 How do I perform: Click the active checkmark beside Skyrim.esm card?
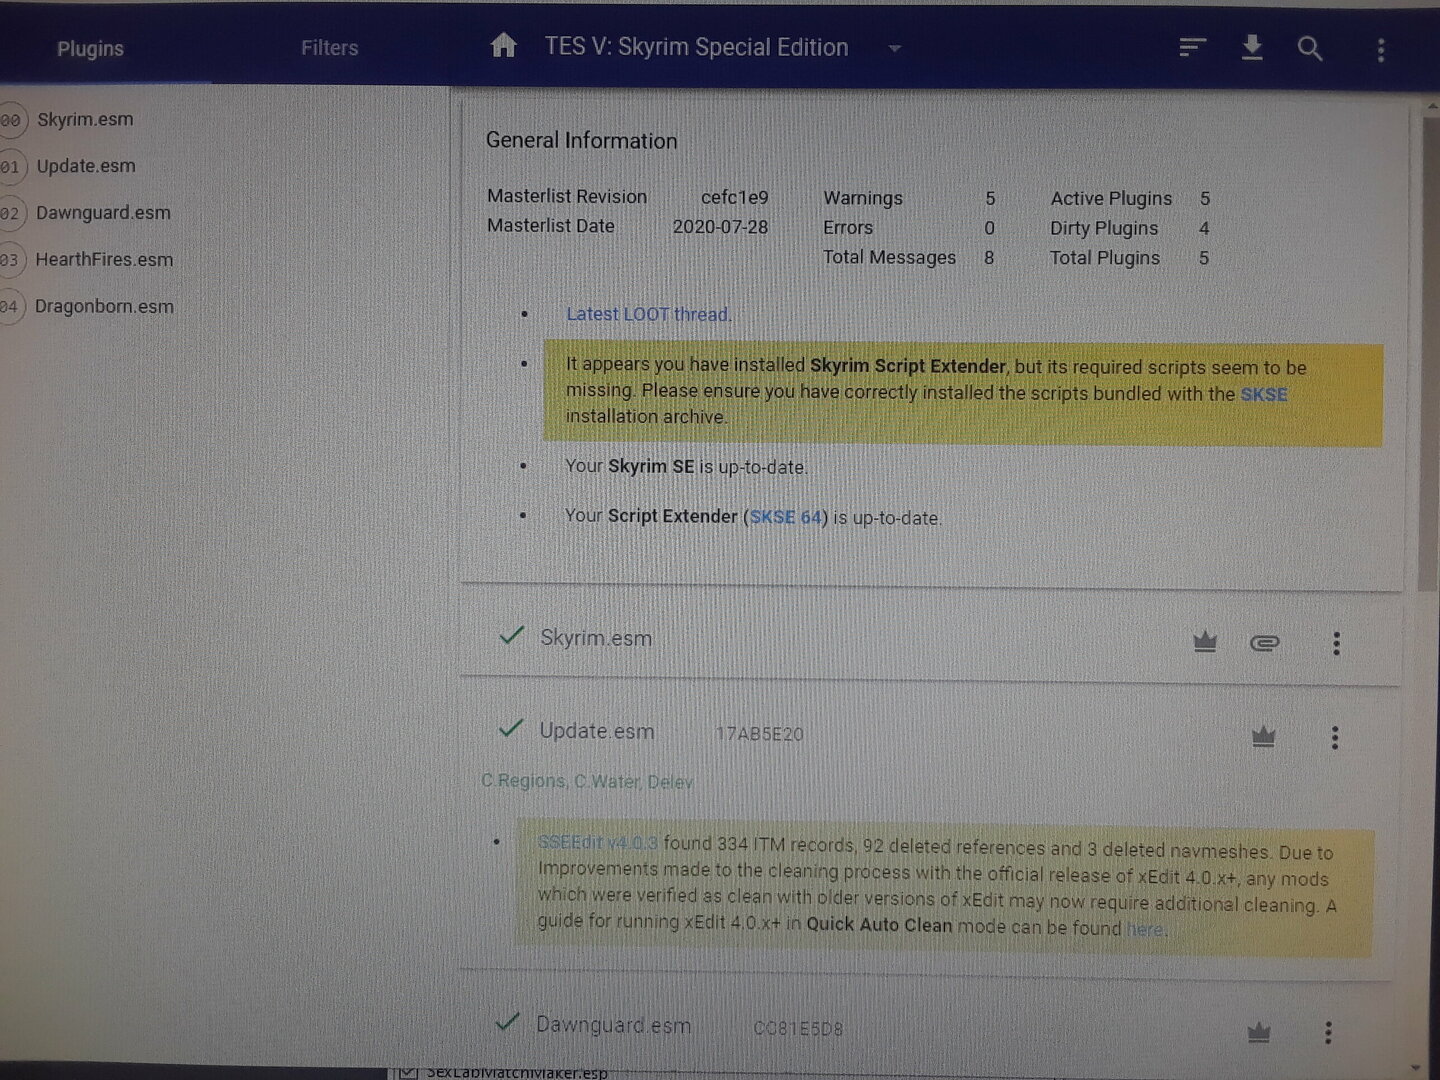512,635
